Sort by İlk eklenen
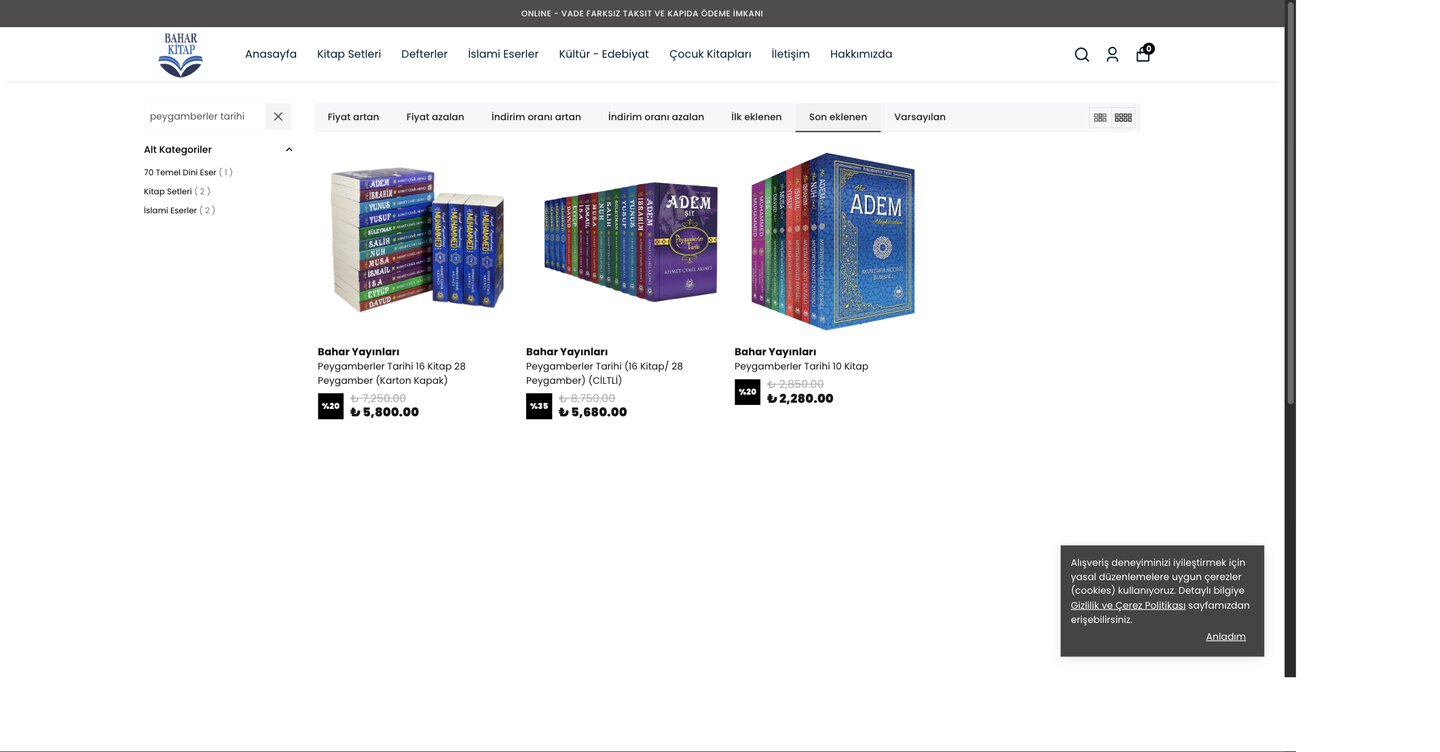The height and width of the screenshot is (752, 1440). [x=756, y=117]
